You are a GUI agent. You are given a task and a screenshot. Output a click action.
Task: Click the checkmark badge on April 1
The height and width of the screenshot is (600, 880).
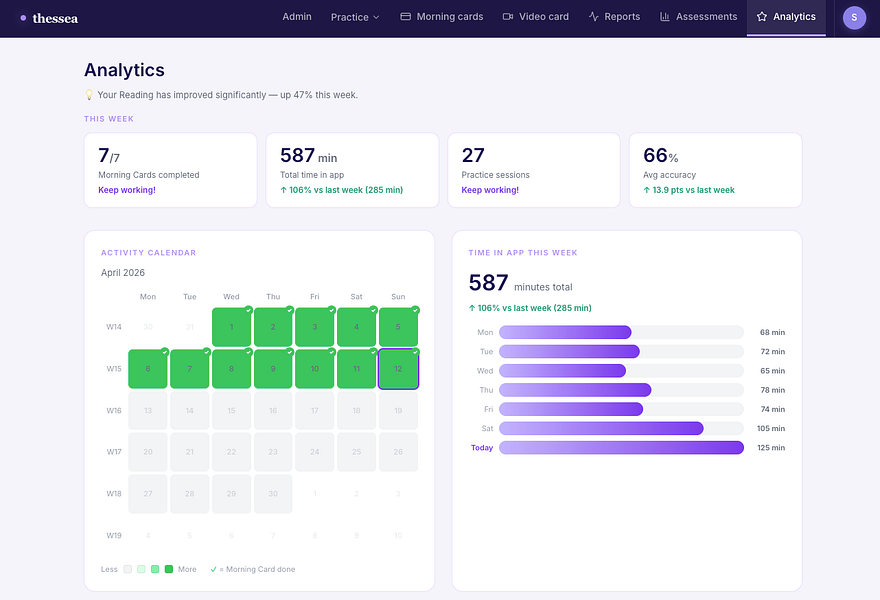248,310
